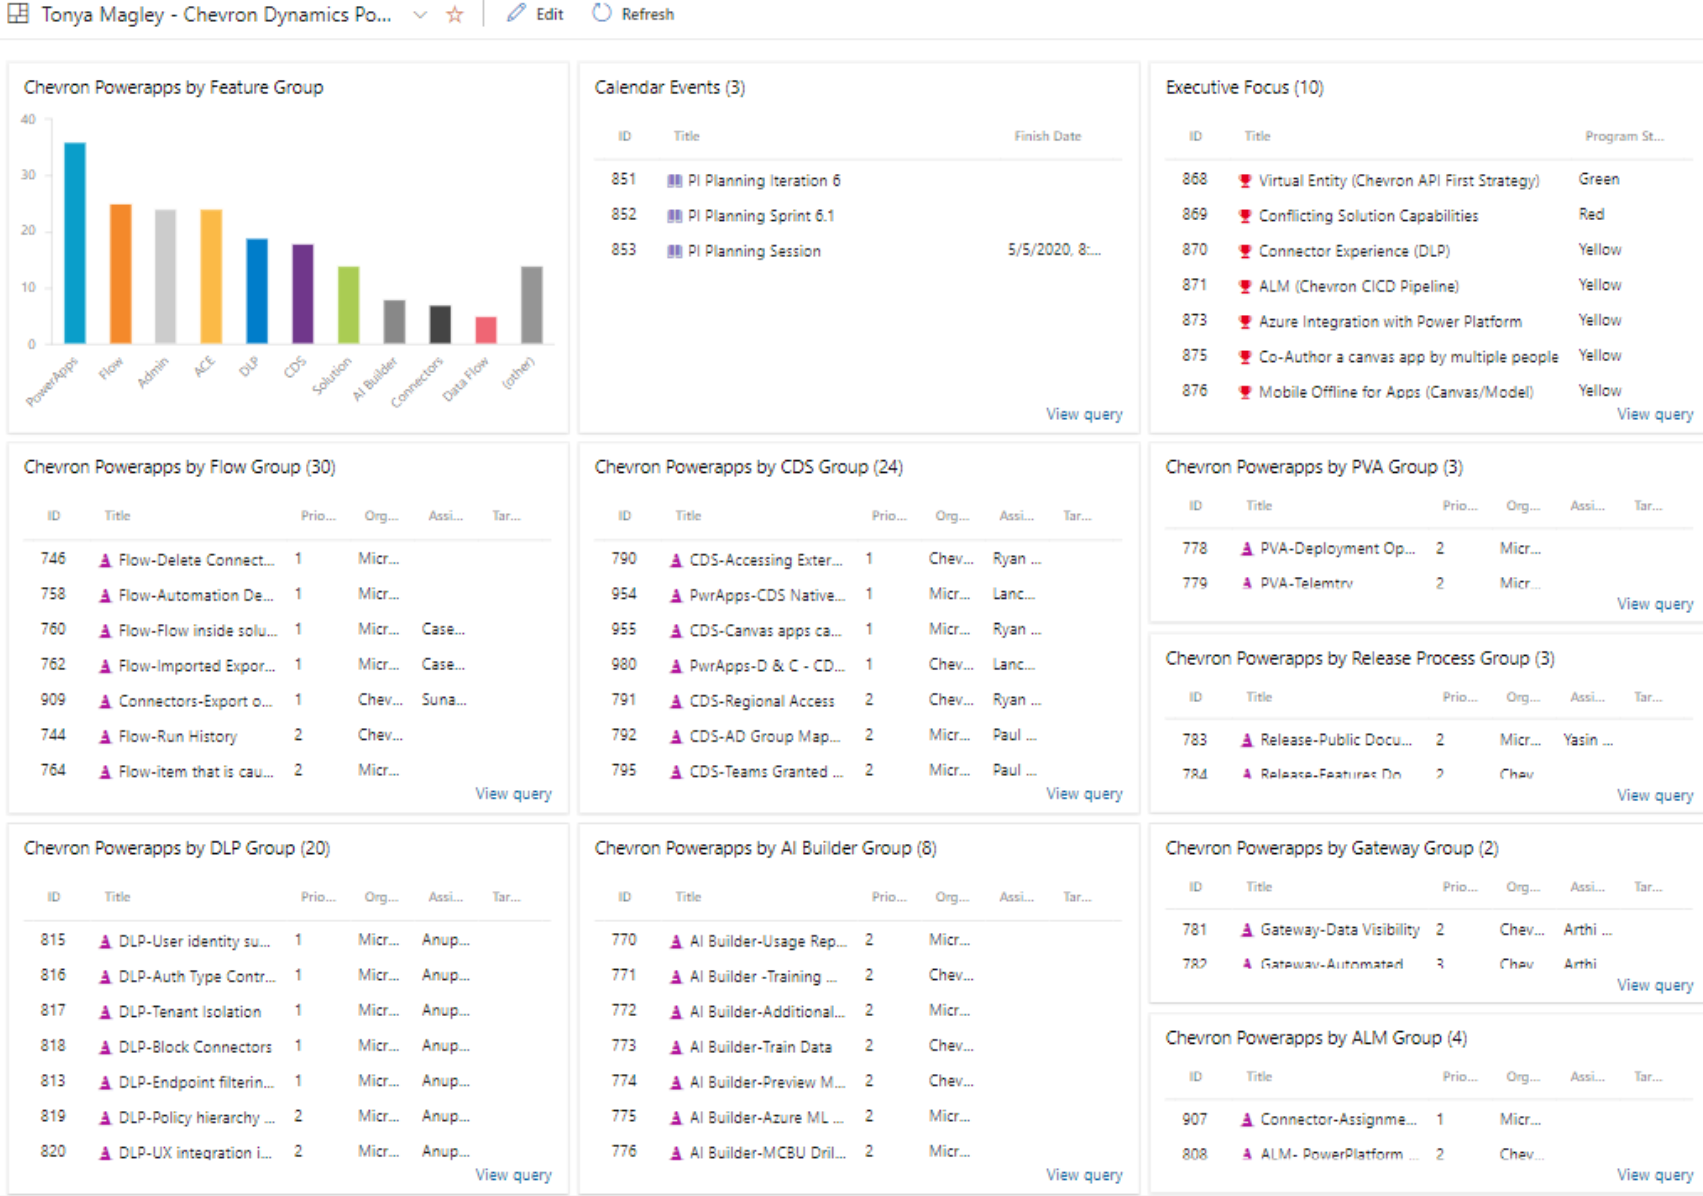Click feature icon for PVA-Deployment Op item
This screenshot has width=1703, height=1196.
(x=1247, y=549)
